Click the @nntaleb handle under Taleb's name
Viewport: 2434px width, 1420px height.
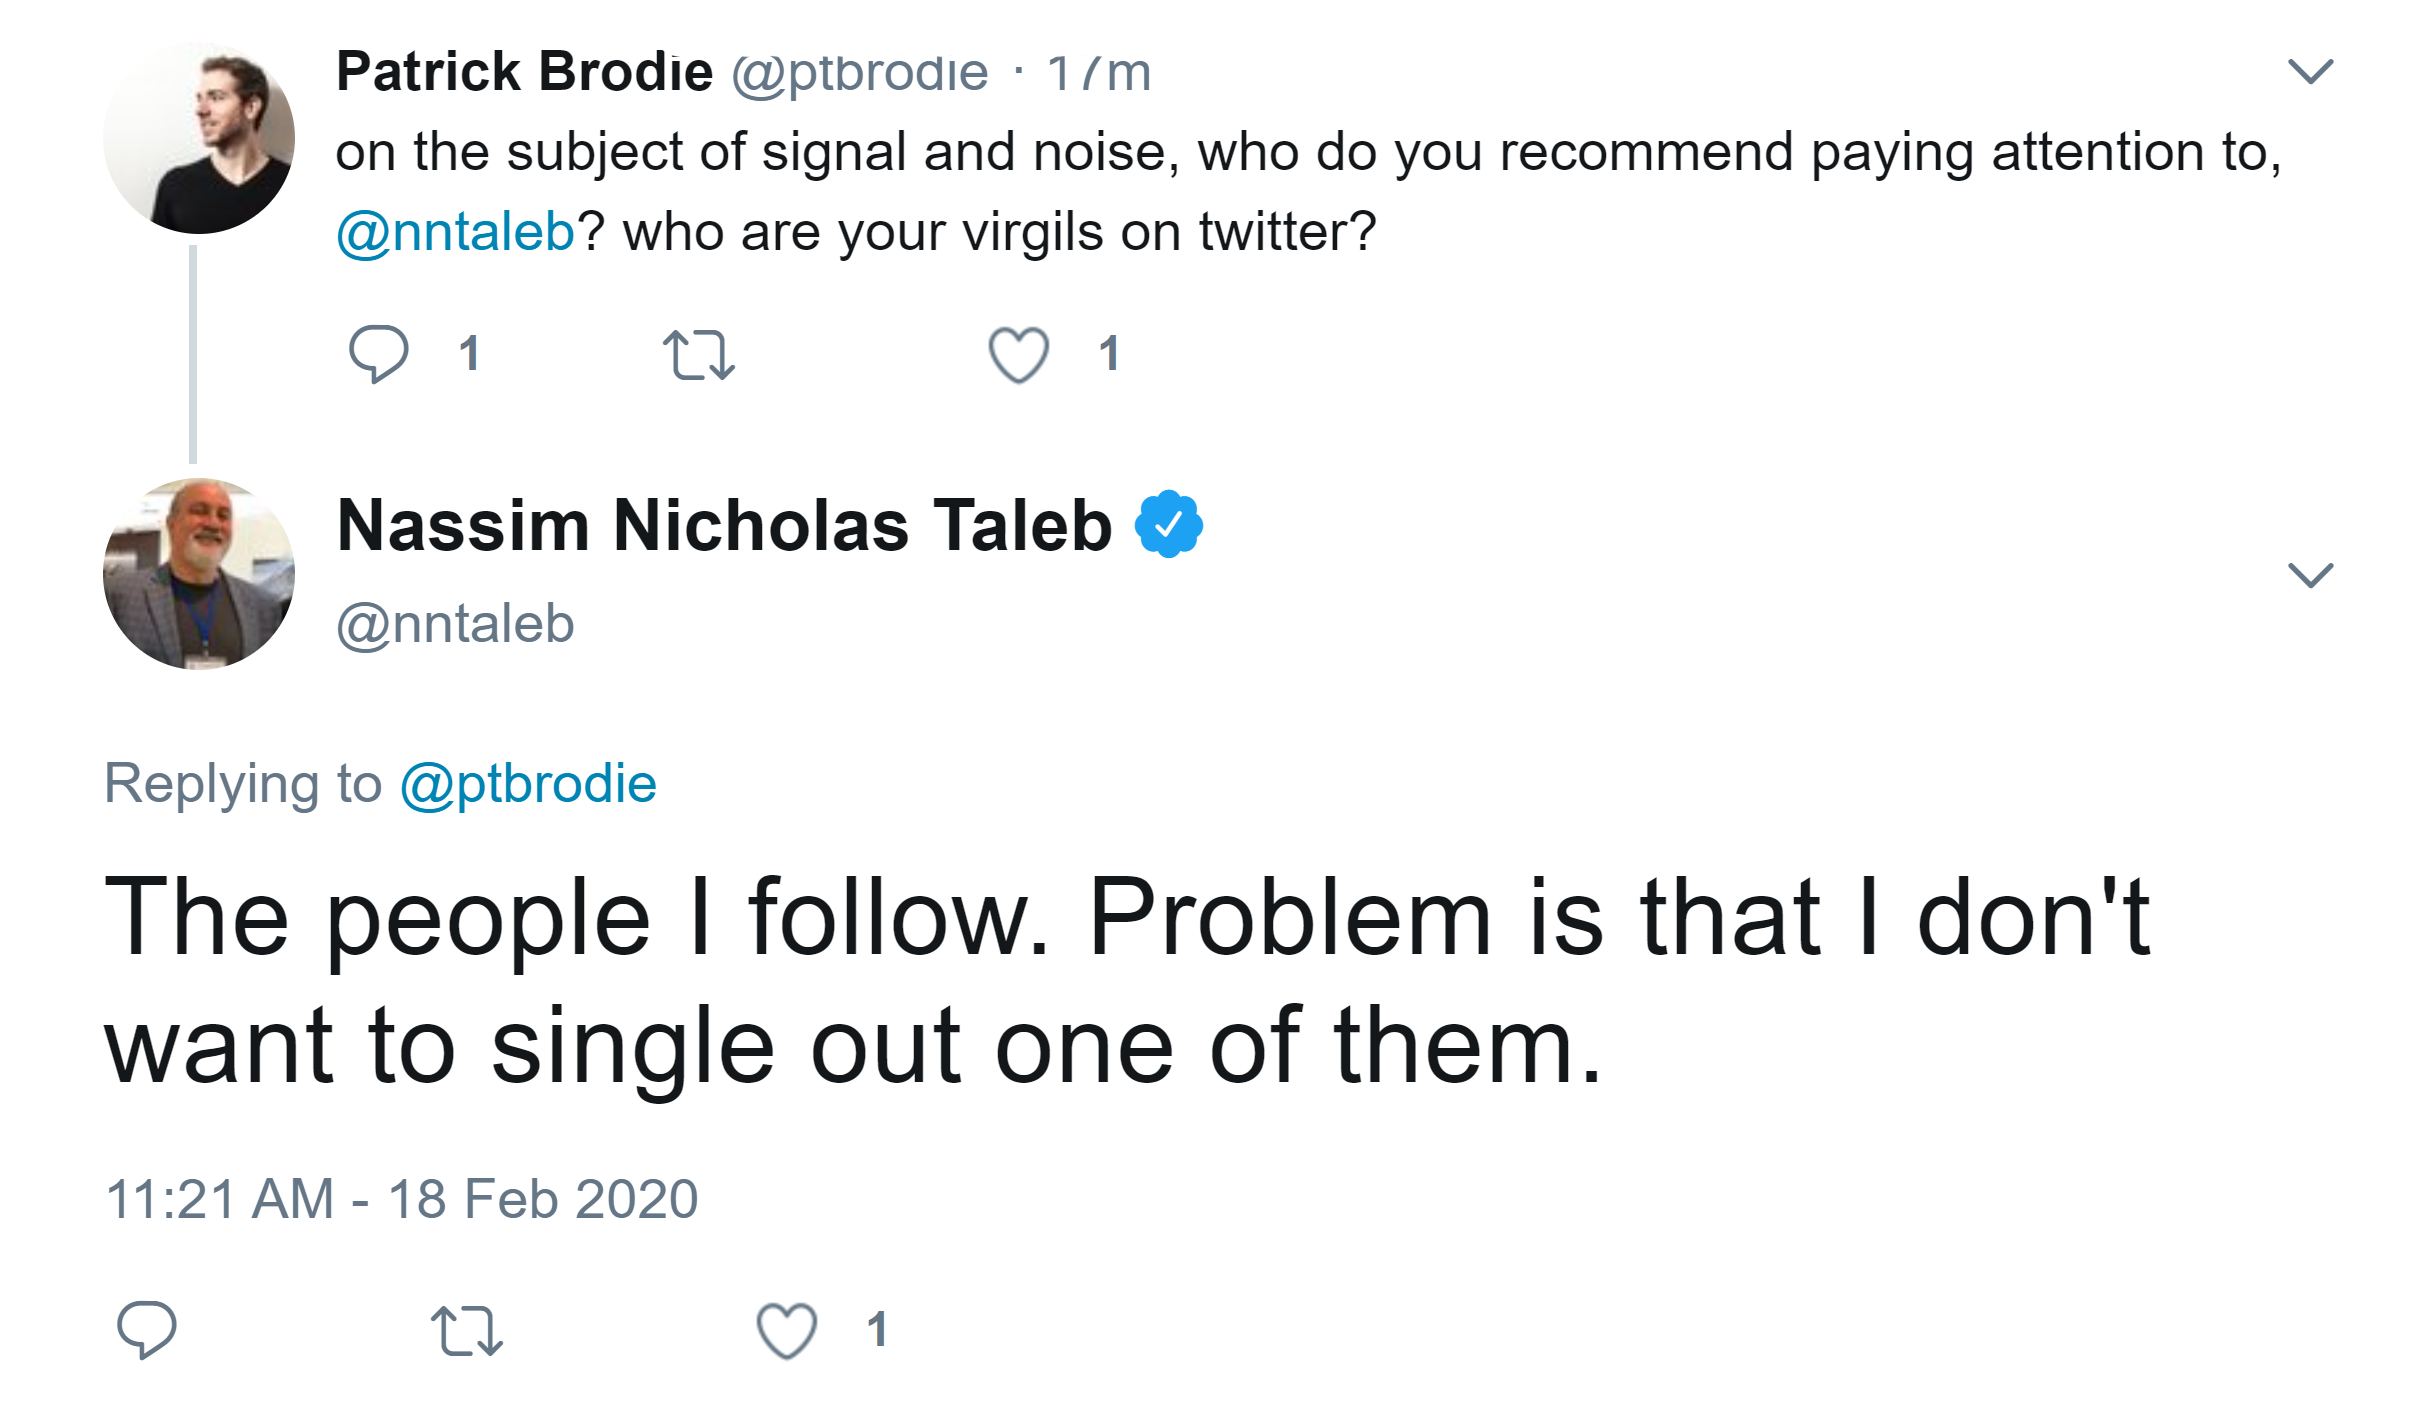pos(455,624)
